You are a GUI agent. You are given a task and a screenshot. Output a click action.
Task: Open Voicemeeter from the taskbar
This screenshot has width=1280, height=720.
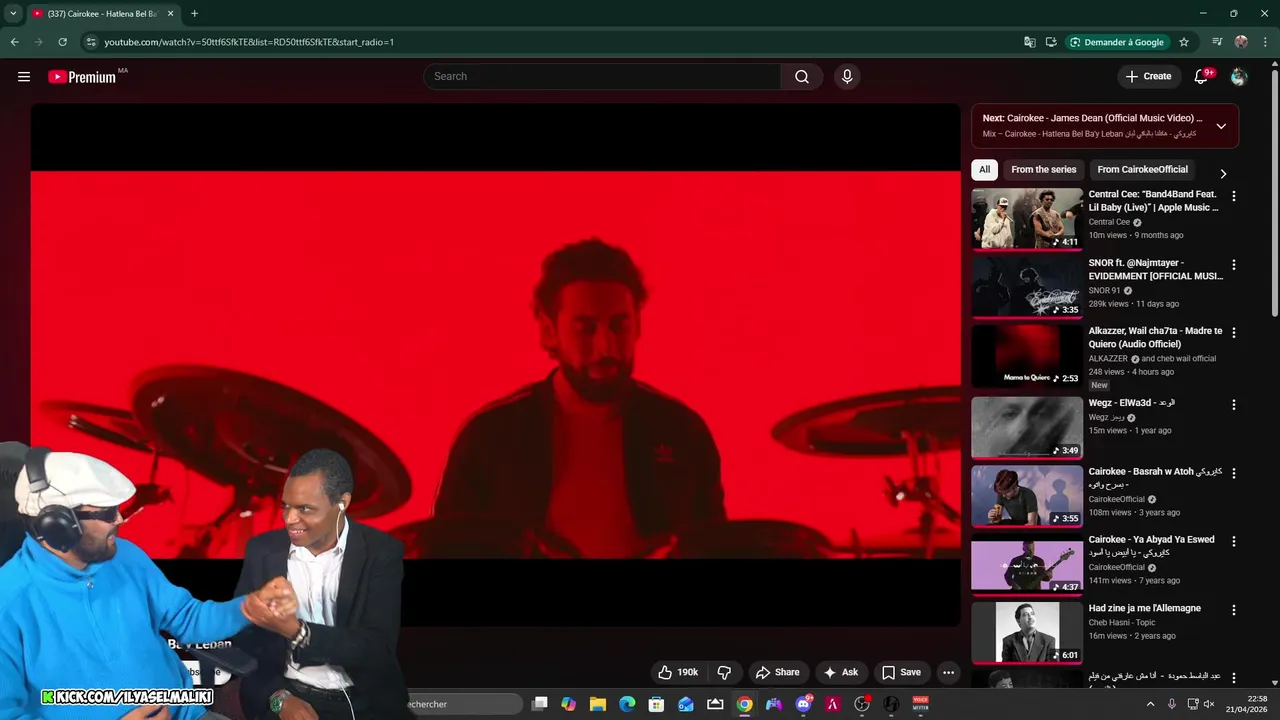coord(920,704)
